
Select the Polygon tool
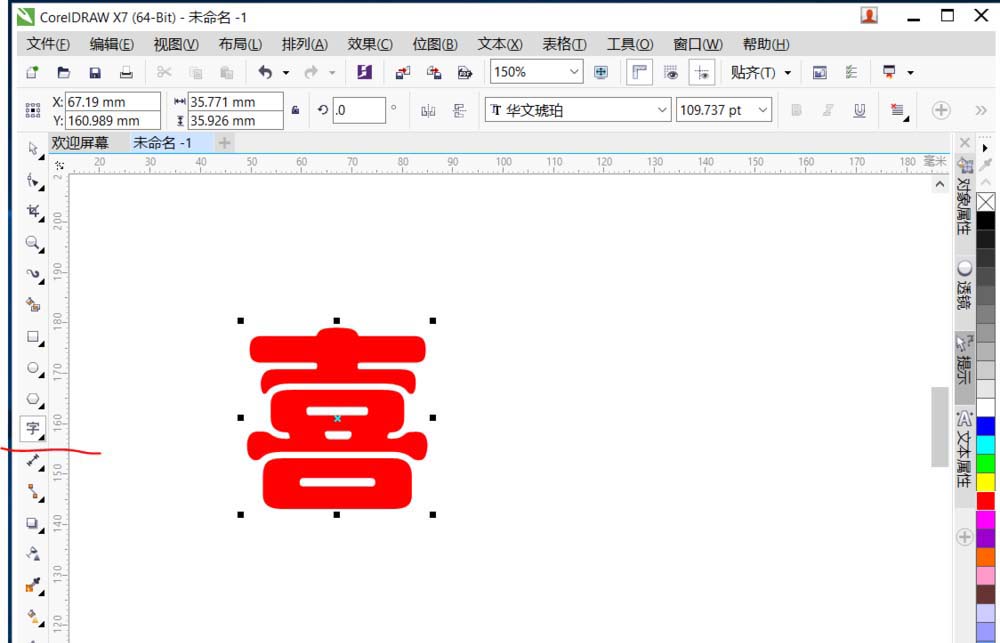click(33, 399)
